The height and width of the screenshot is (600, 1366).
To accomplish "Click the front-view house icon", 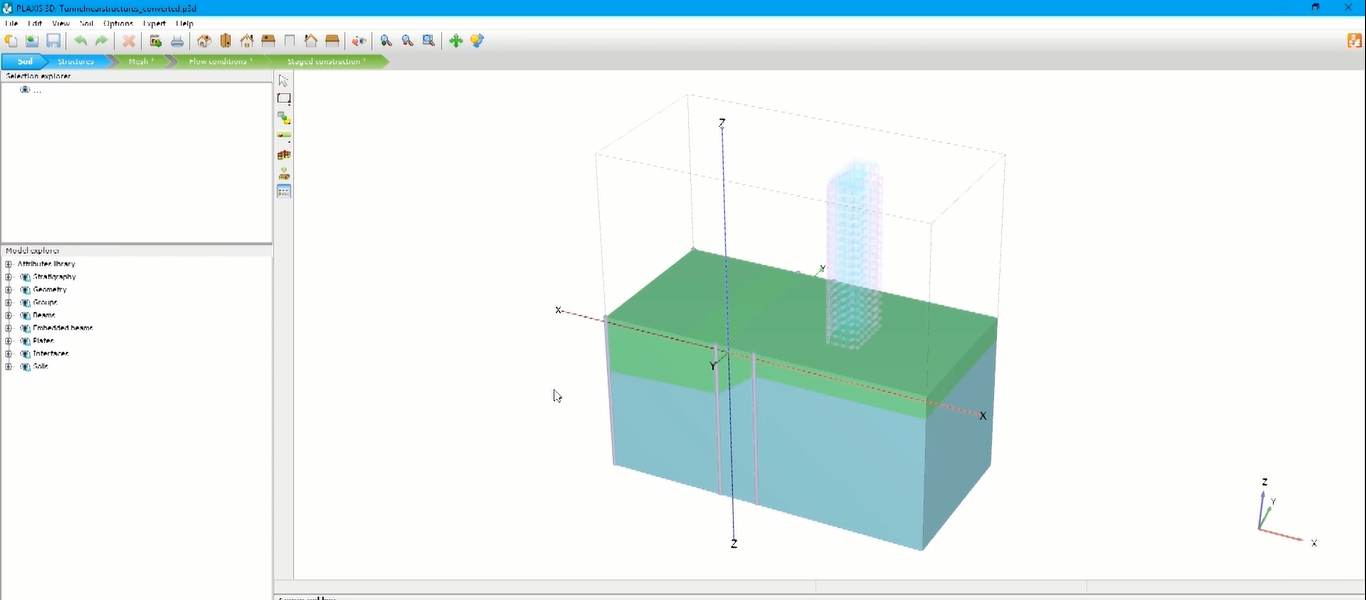I will [247, 41].
